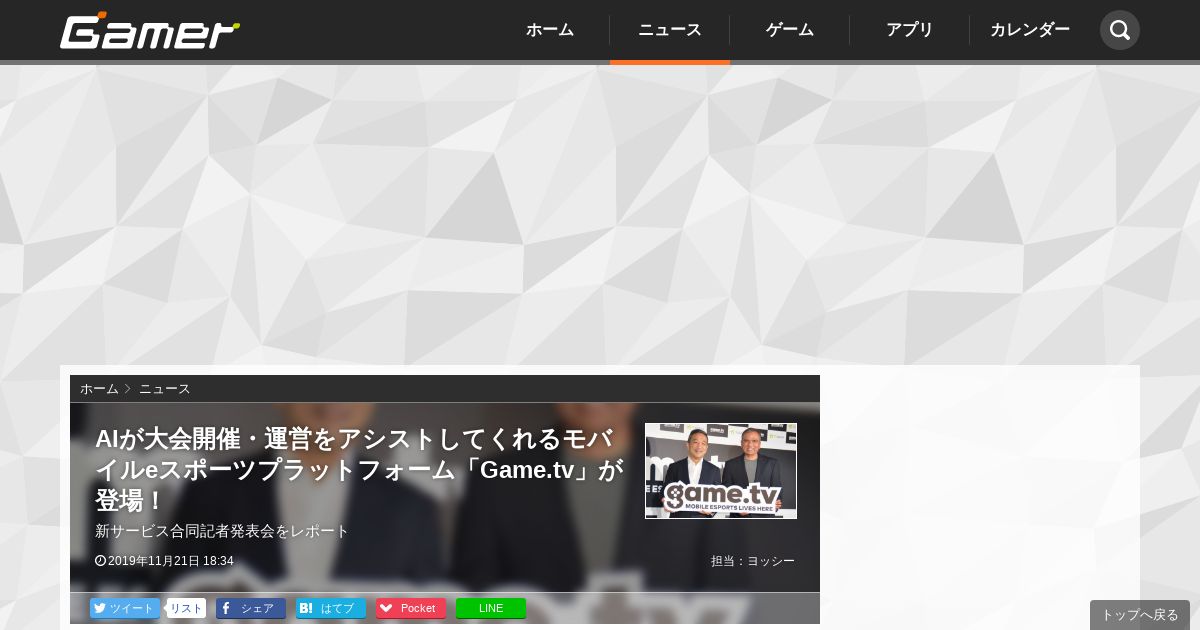Click the article headline about Game.tv
The width and height of the screenshot is (1200, 630).
click(359, 469)
